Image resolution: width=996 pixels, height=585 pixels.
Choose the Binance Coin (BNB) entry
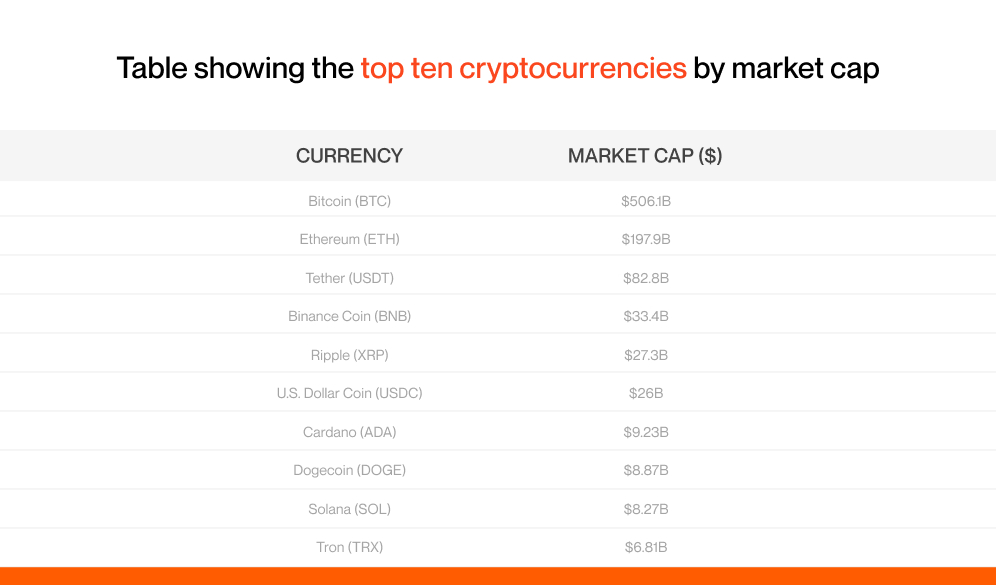[x=349, y=316]
